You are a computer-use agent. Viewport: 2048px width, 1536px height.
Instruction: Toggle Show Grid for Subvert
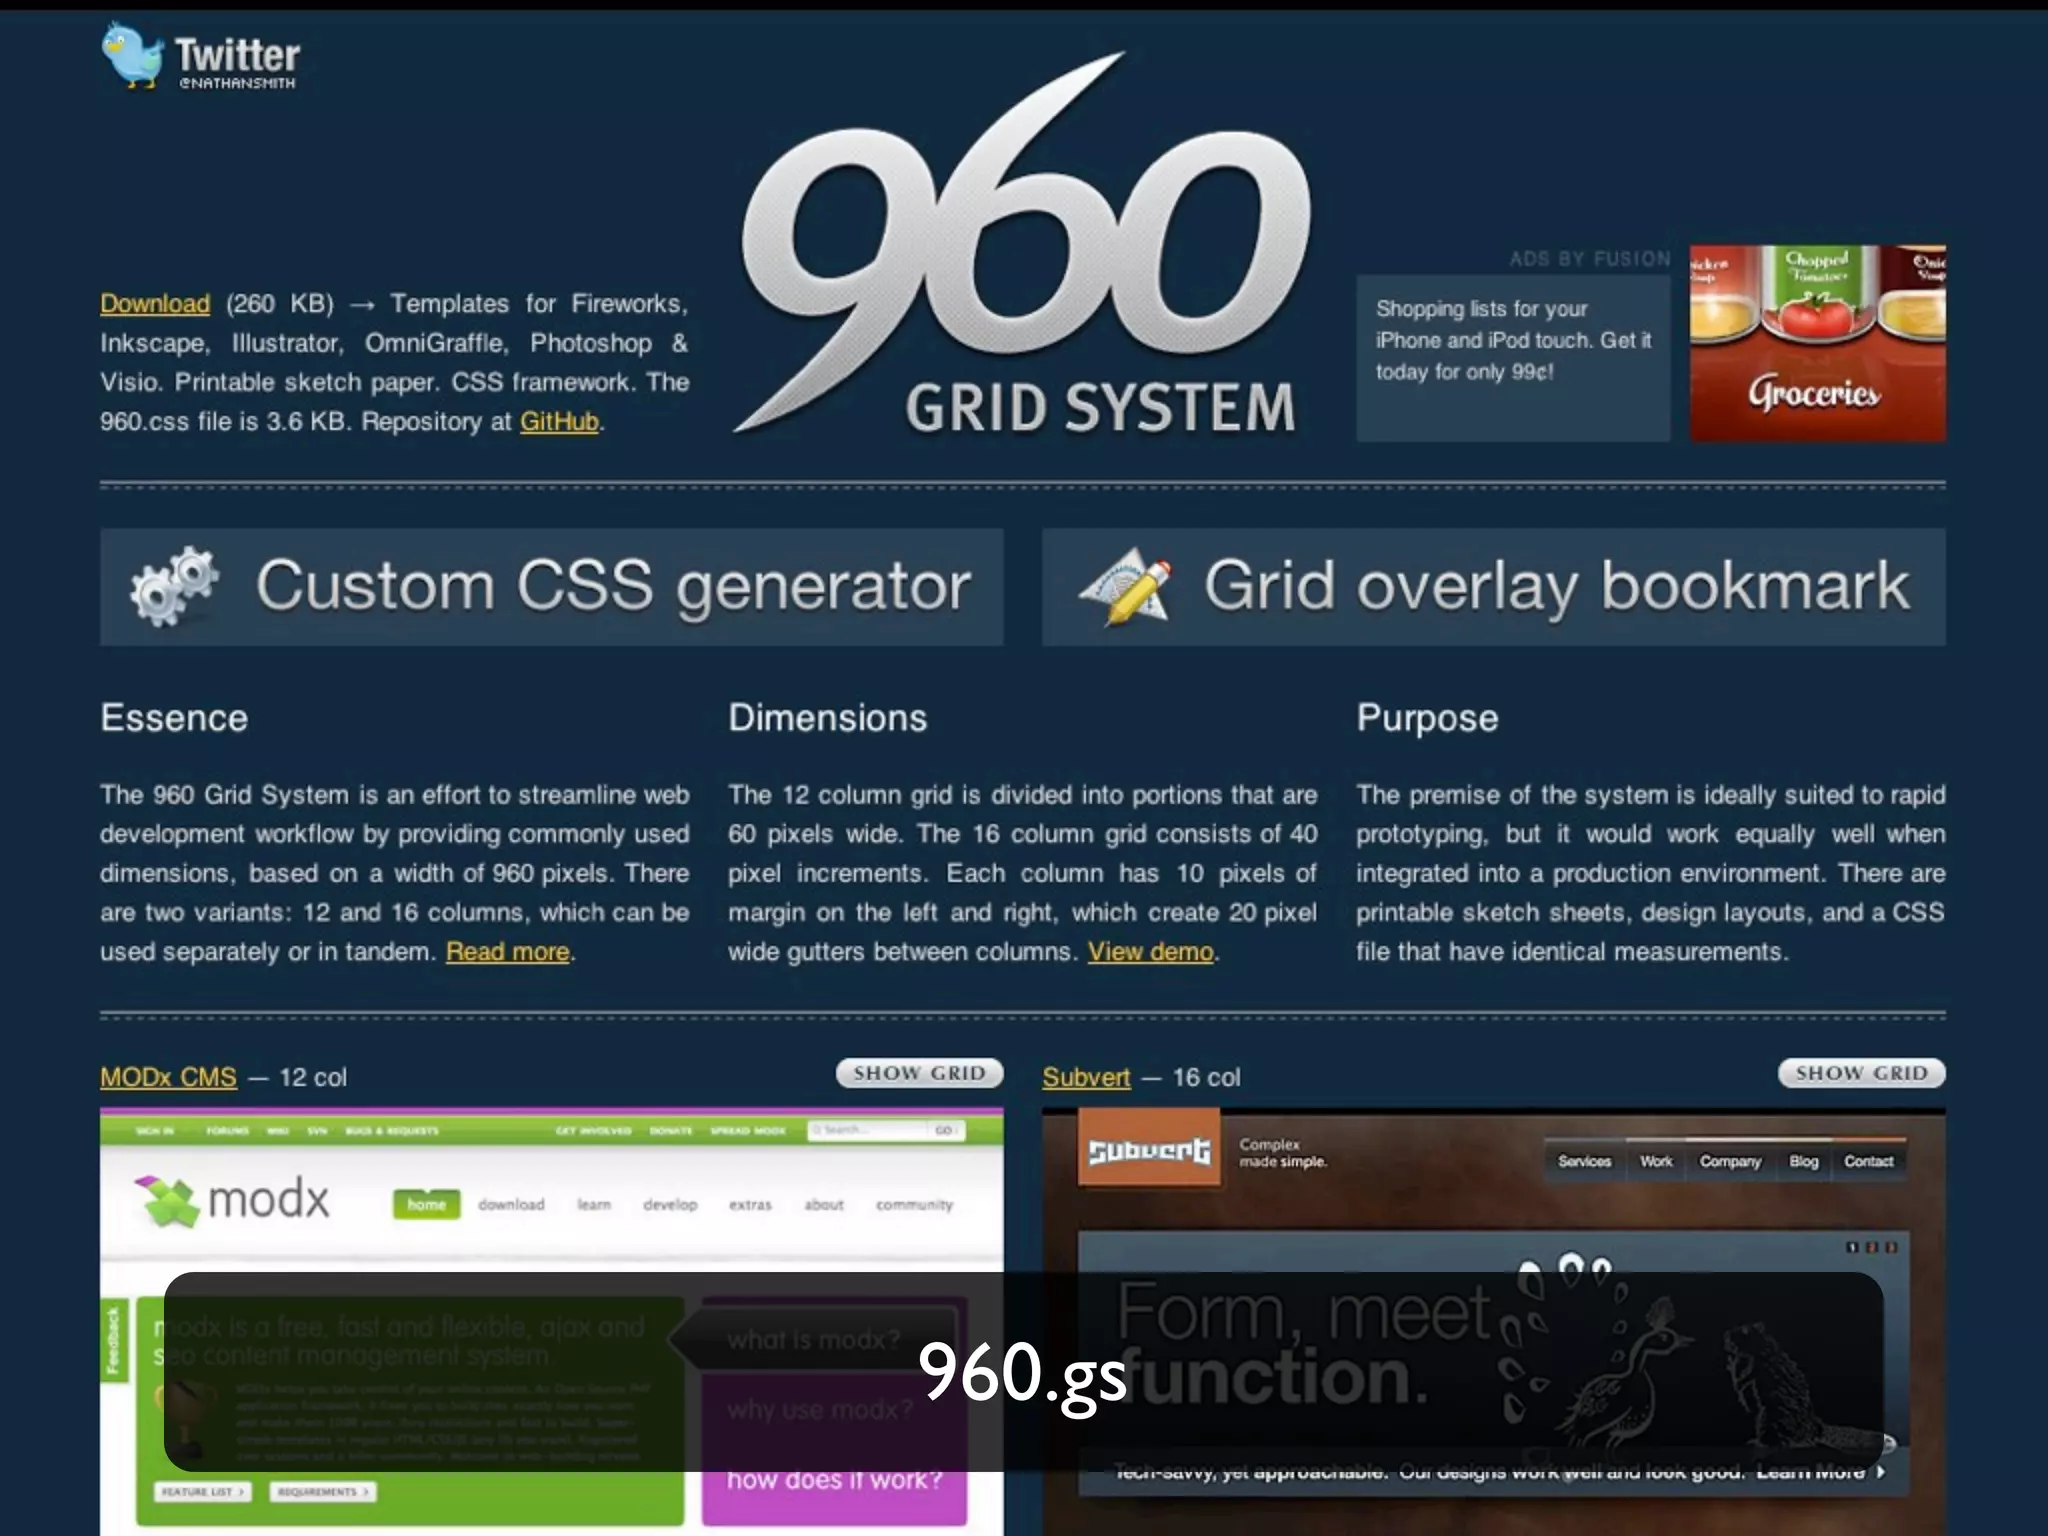pyautogui.click(x=1861, y=1073)
